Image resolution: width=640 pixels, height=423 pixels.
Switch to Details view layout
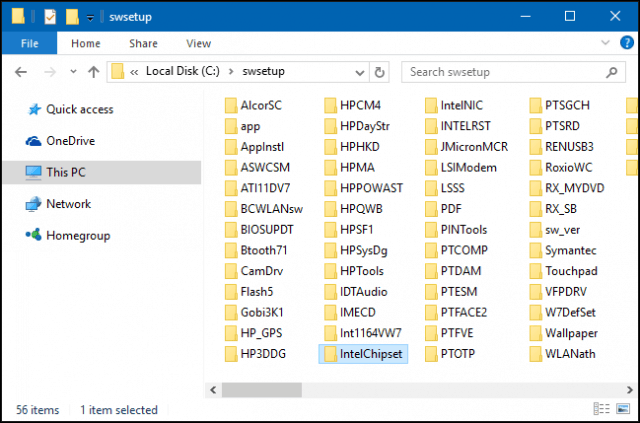tap(602, 409)
